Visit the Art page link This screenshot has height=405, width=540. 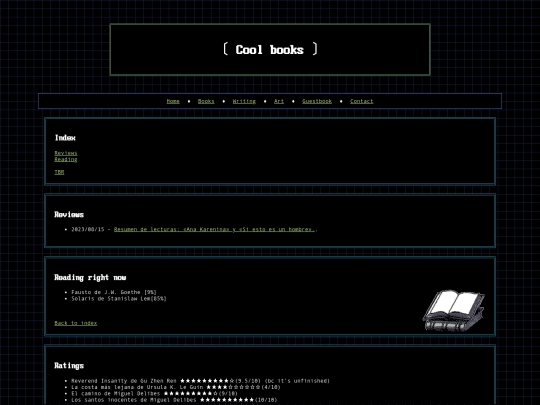coord(279,101)
